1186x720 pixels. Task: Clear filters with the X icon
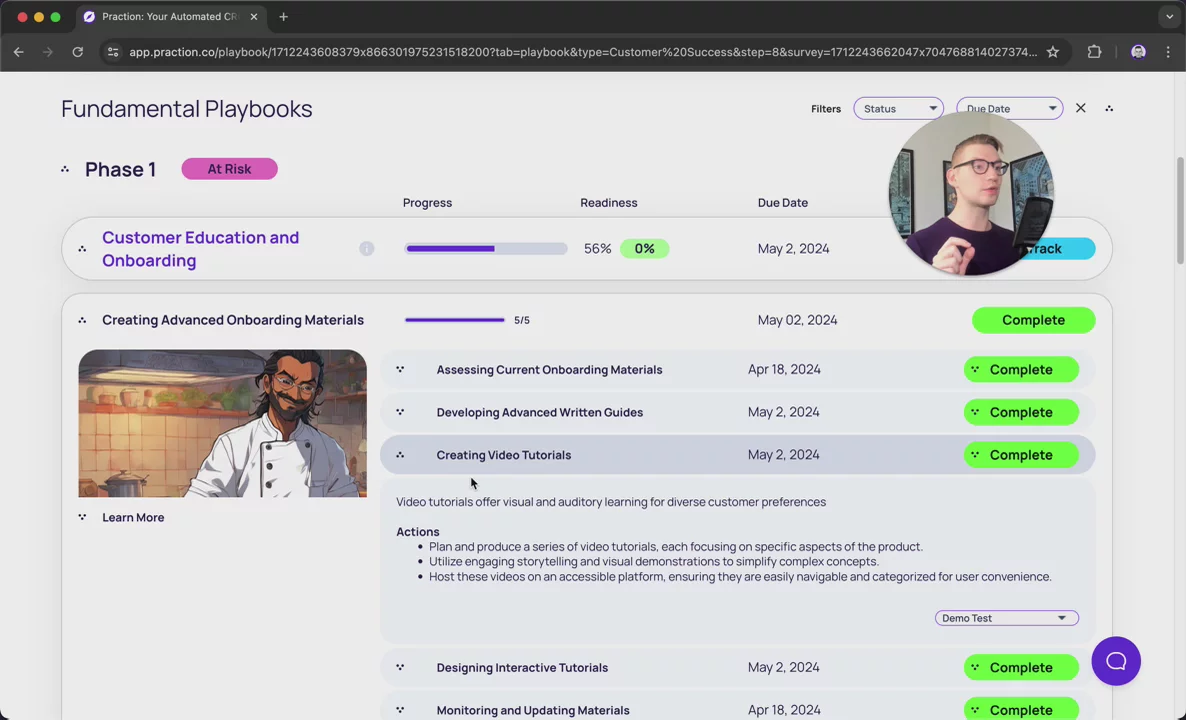pyautogui.click(x=1080, y=108)
